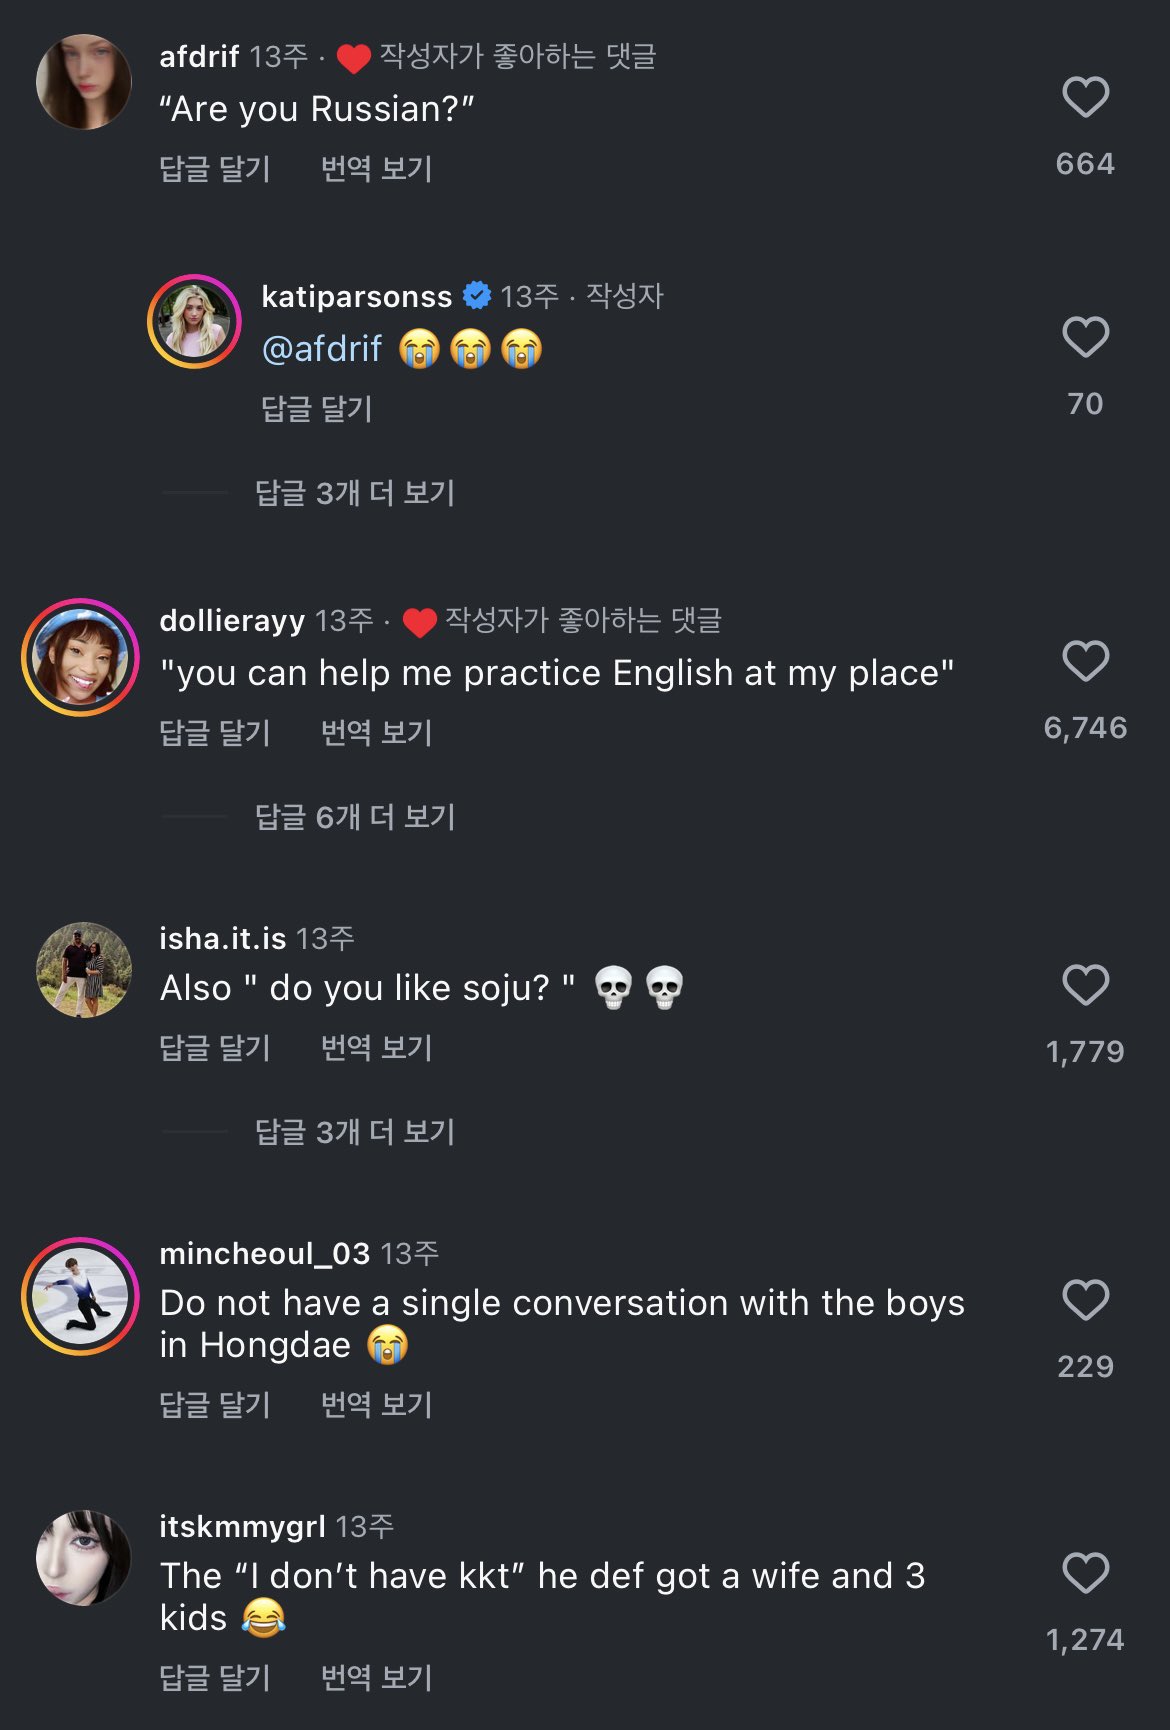1170x1730 pixels.
Task: Open the katiparsonss username link
Action: (356, 296)
